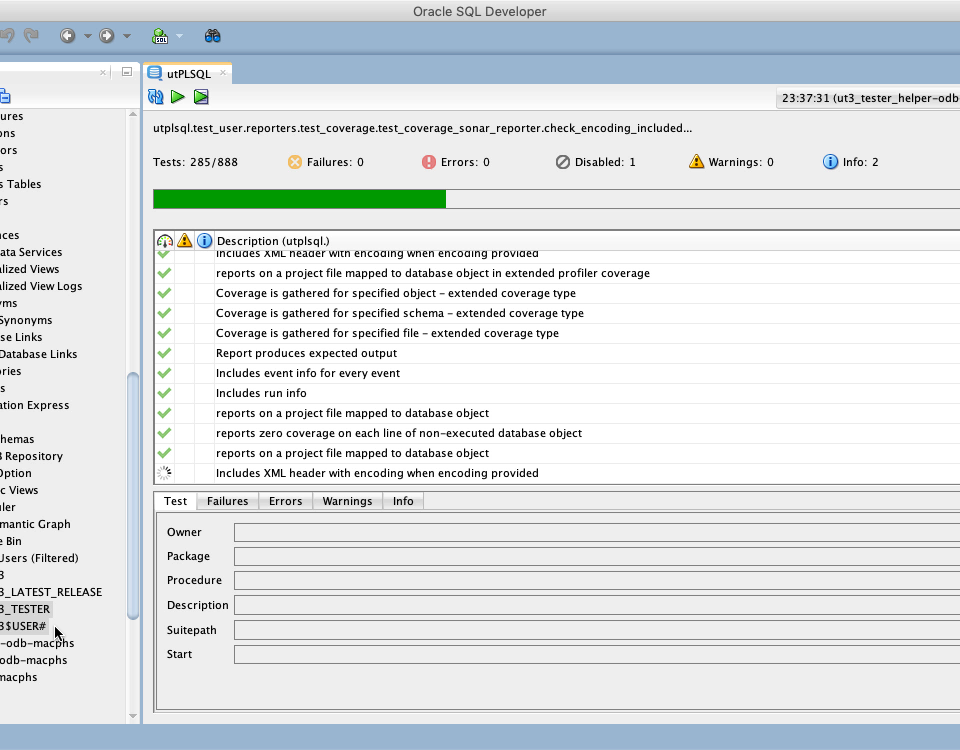Click the tree scrollbar up arrow
The height and width of the screenshot is (750, 960).
click(x=133, y=114)
